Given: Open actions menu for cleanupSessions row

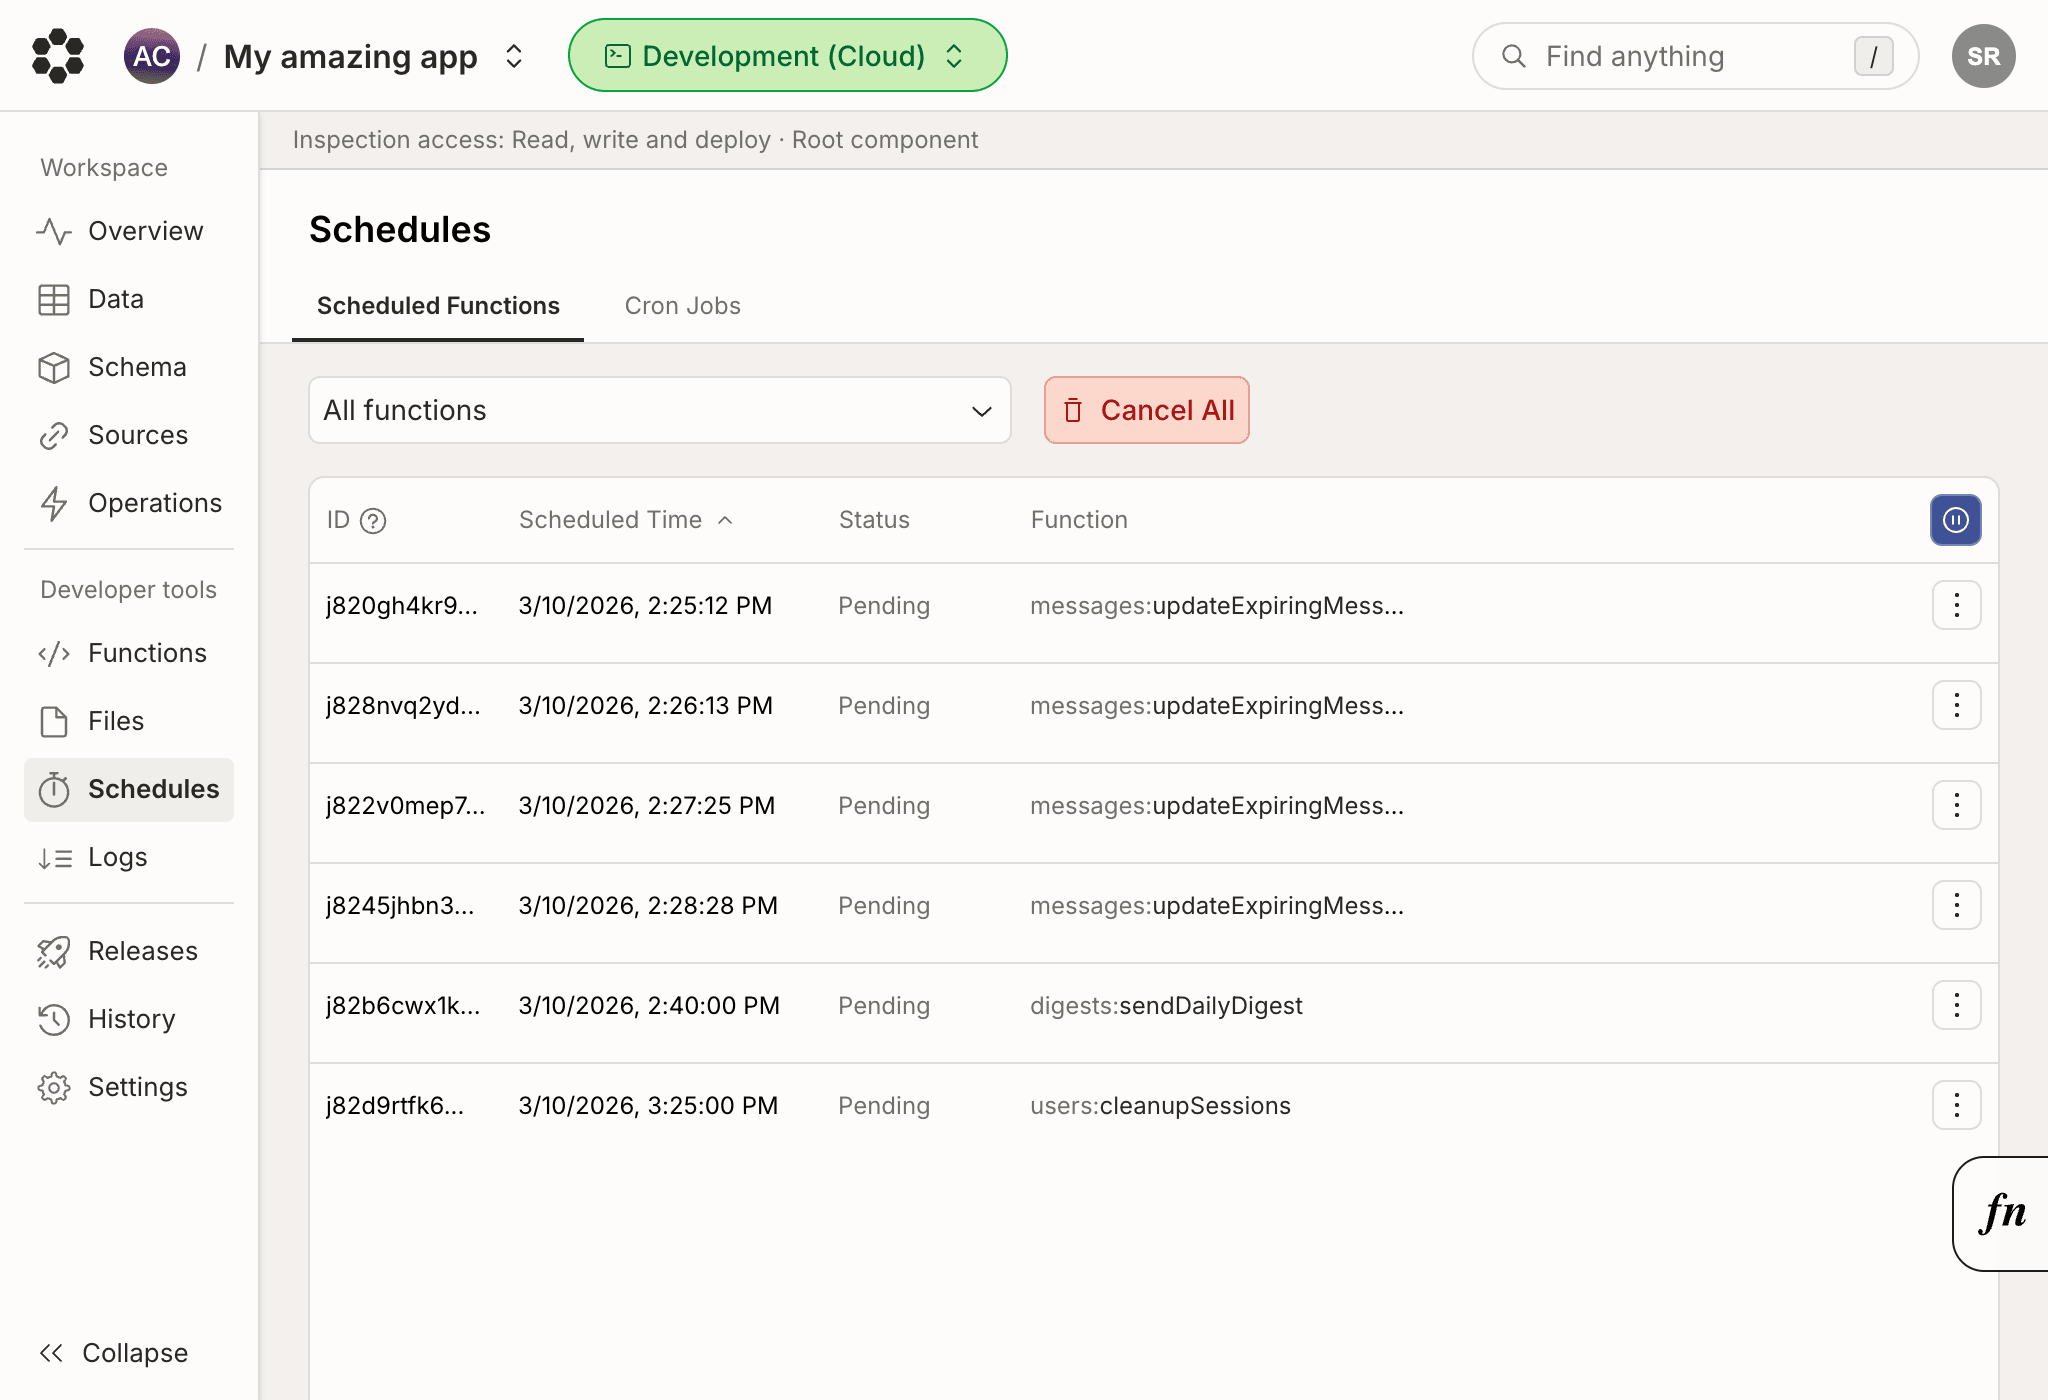Looking at the screenshot, I should tap(1956, 1105).
